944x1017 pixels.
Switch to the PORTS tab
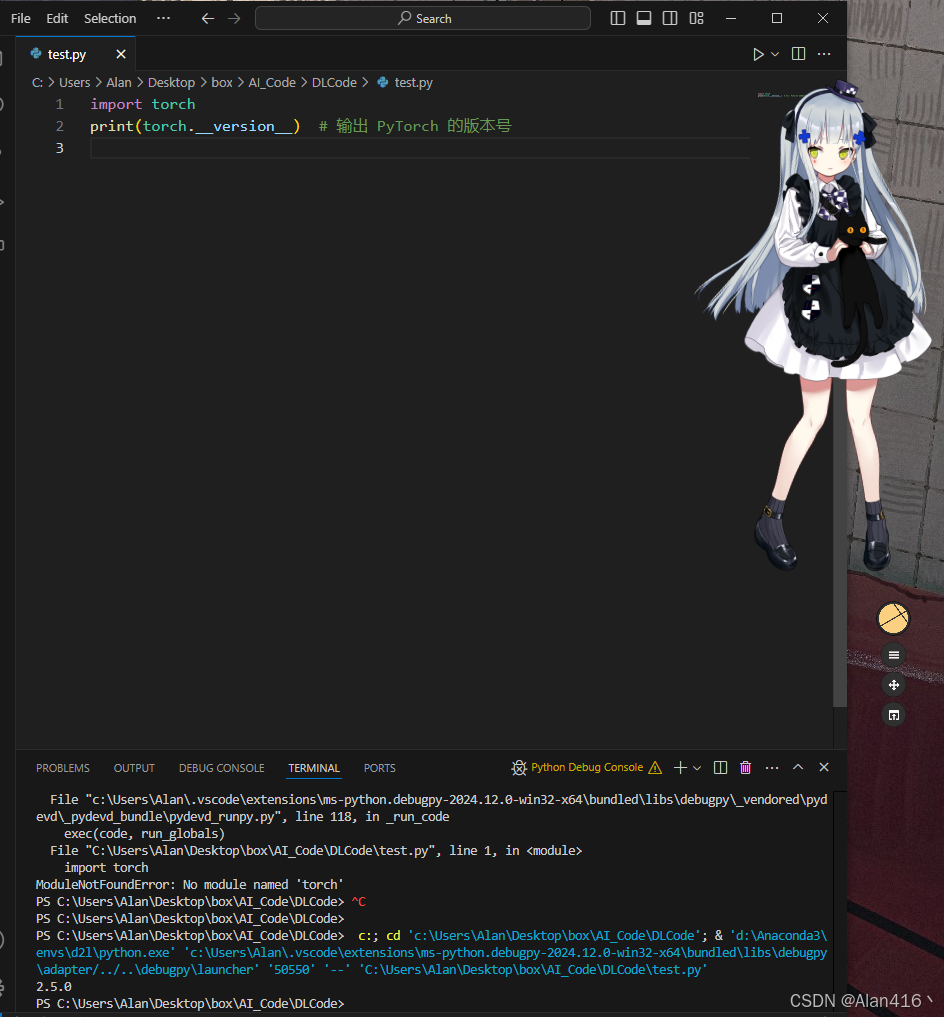(380, 768)
